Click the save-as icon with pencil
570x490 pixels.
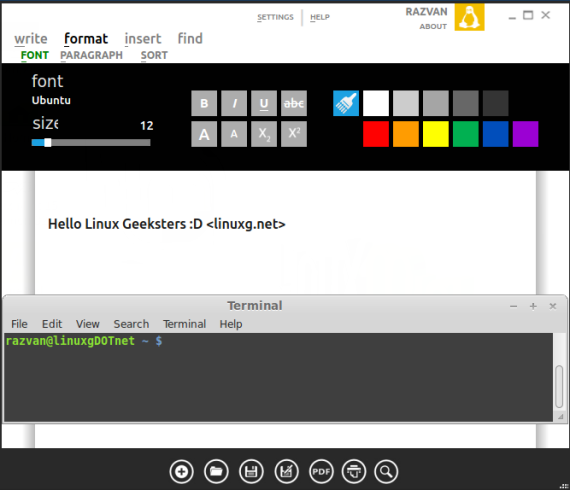click(x=286, y=472)
